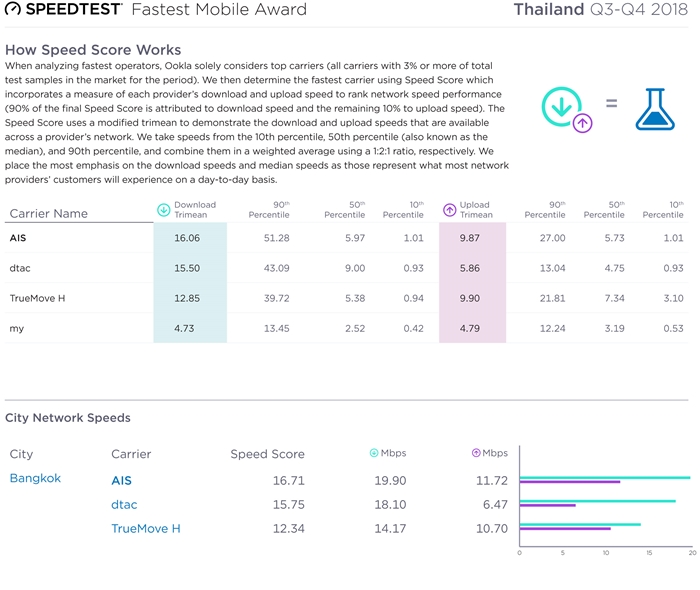Select the Speed Score column header

click(267, 454)
